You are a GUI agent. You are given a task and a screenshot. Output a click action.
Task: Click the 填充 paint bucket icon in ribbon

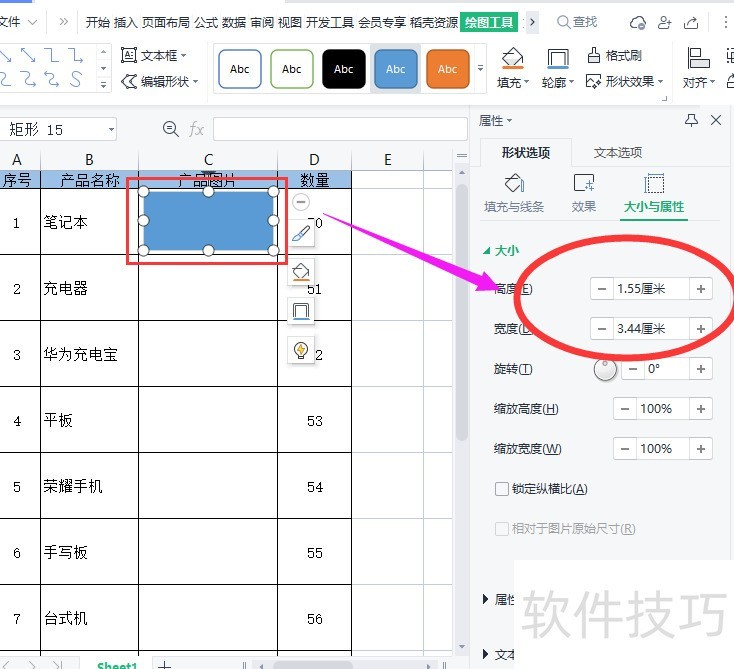pyautogui.click(x=512, y=59)
